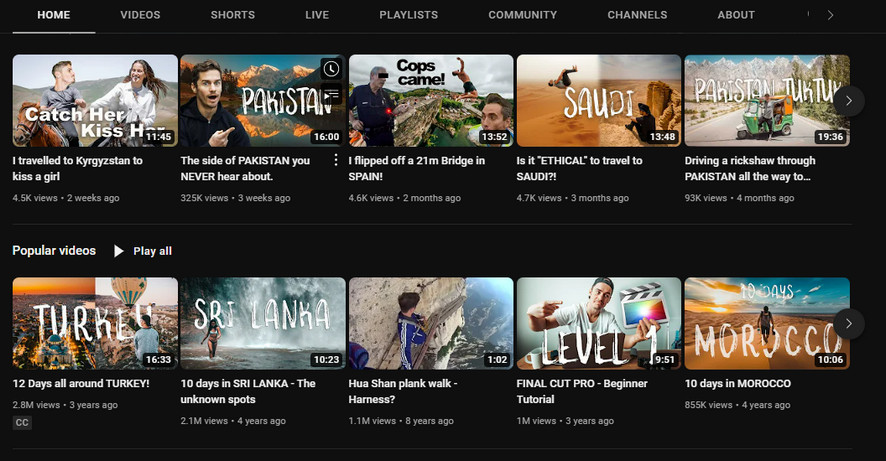Click the Watch Later clock icon on PAKISTAN thumbnail

click(331, 69)
